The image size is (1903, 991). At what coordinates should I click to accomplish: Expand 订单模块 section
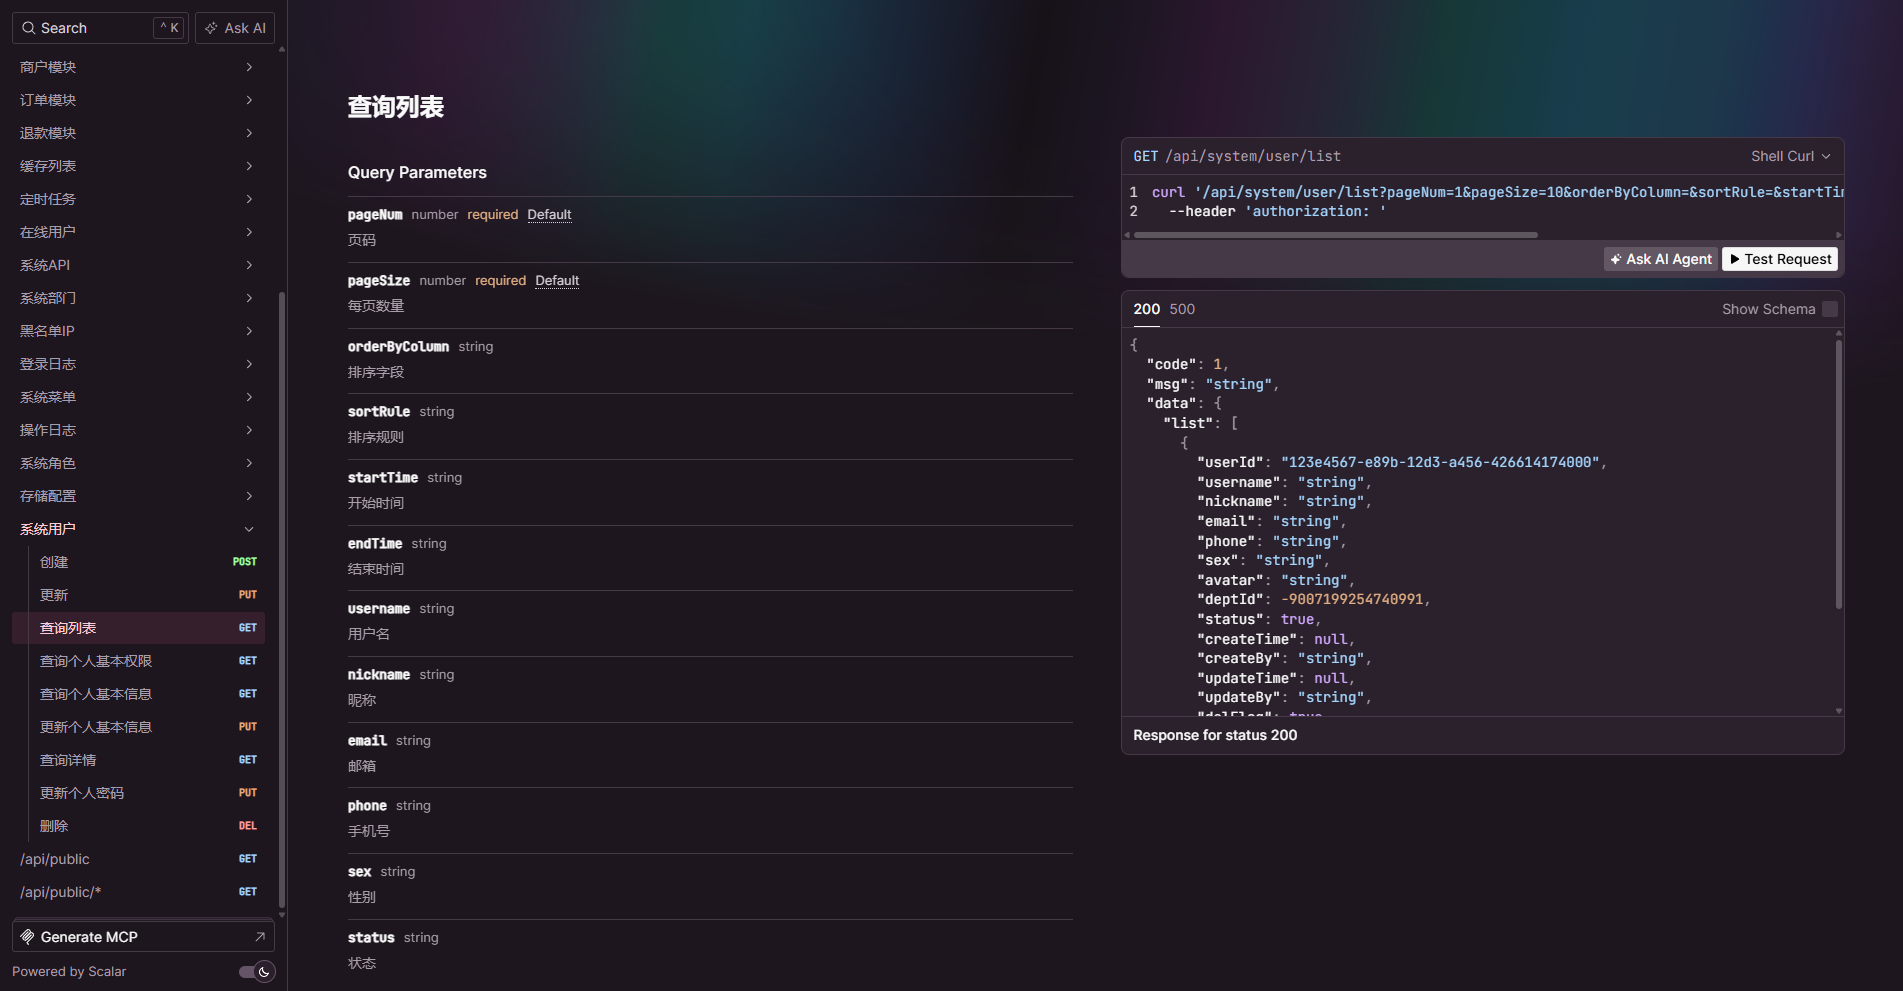137,100
